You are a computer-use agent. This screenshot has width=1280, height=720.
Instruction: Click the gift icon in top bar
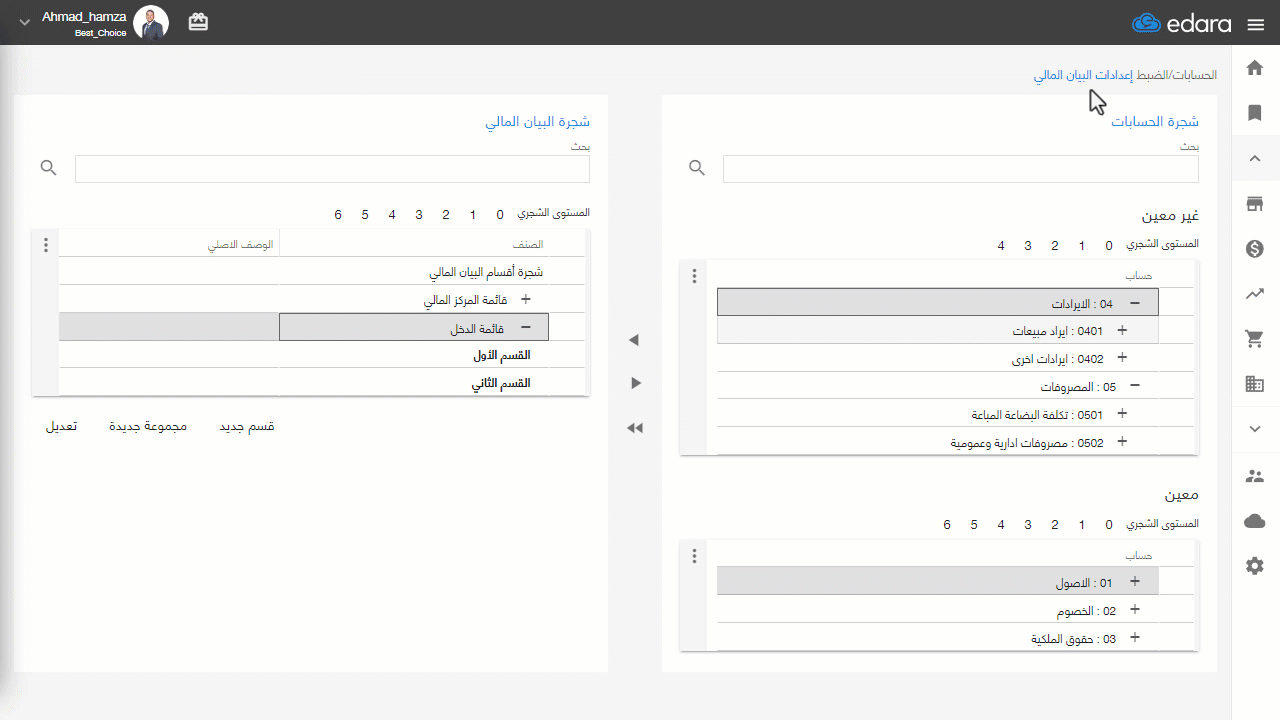click(198, 22)
